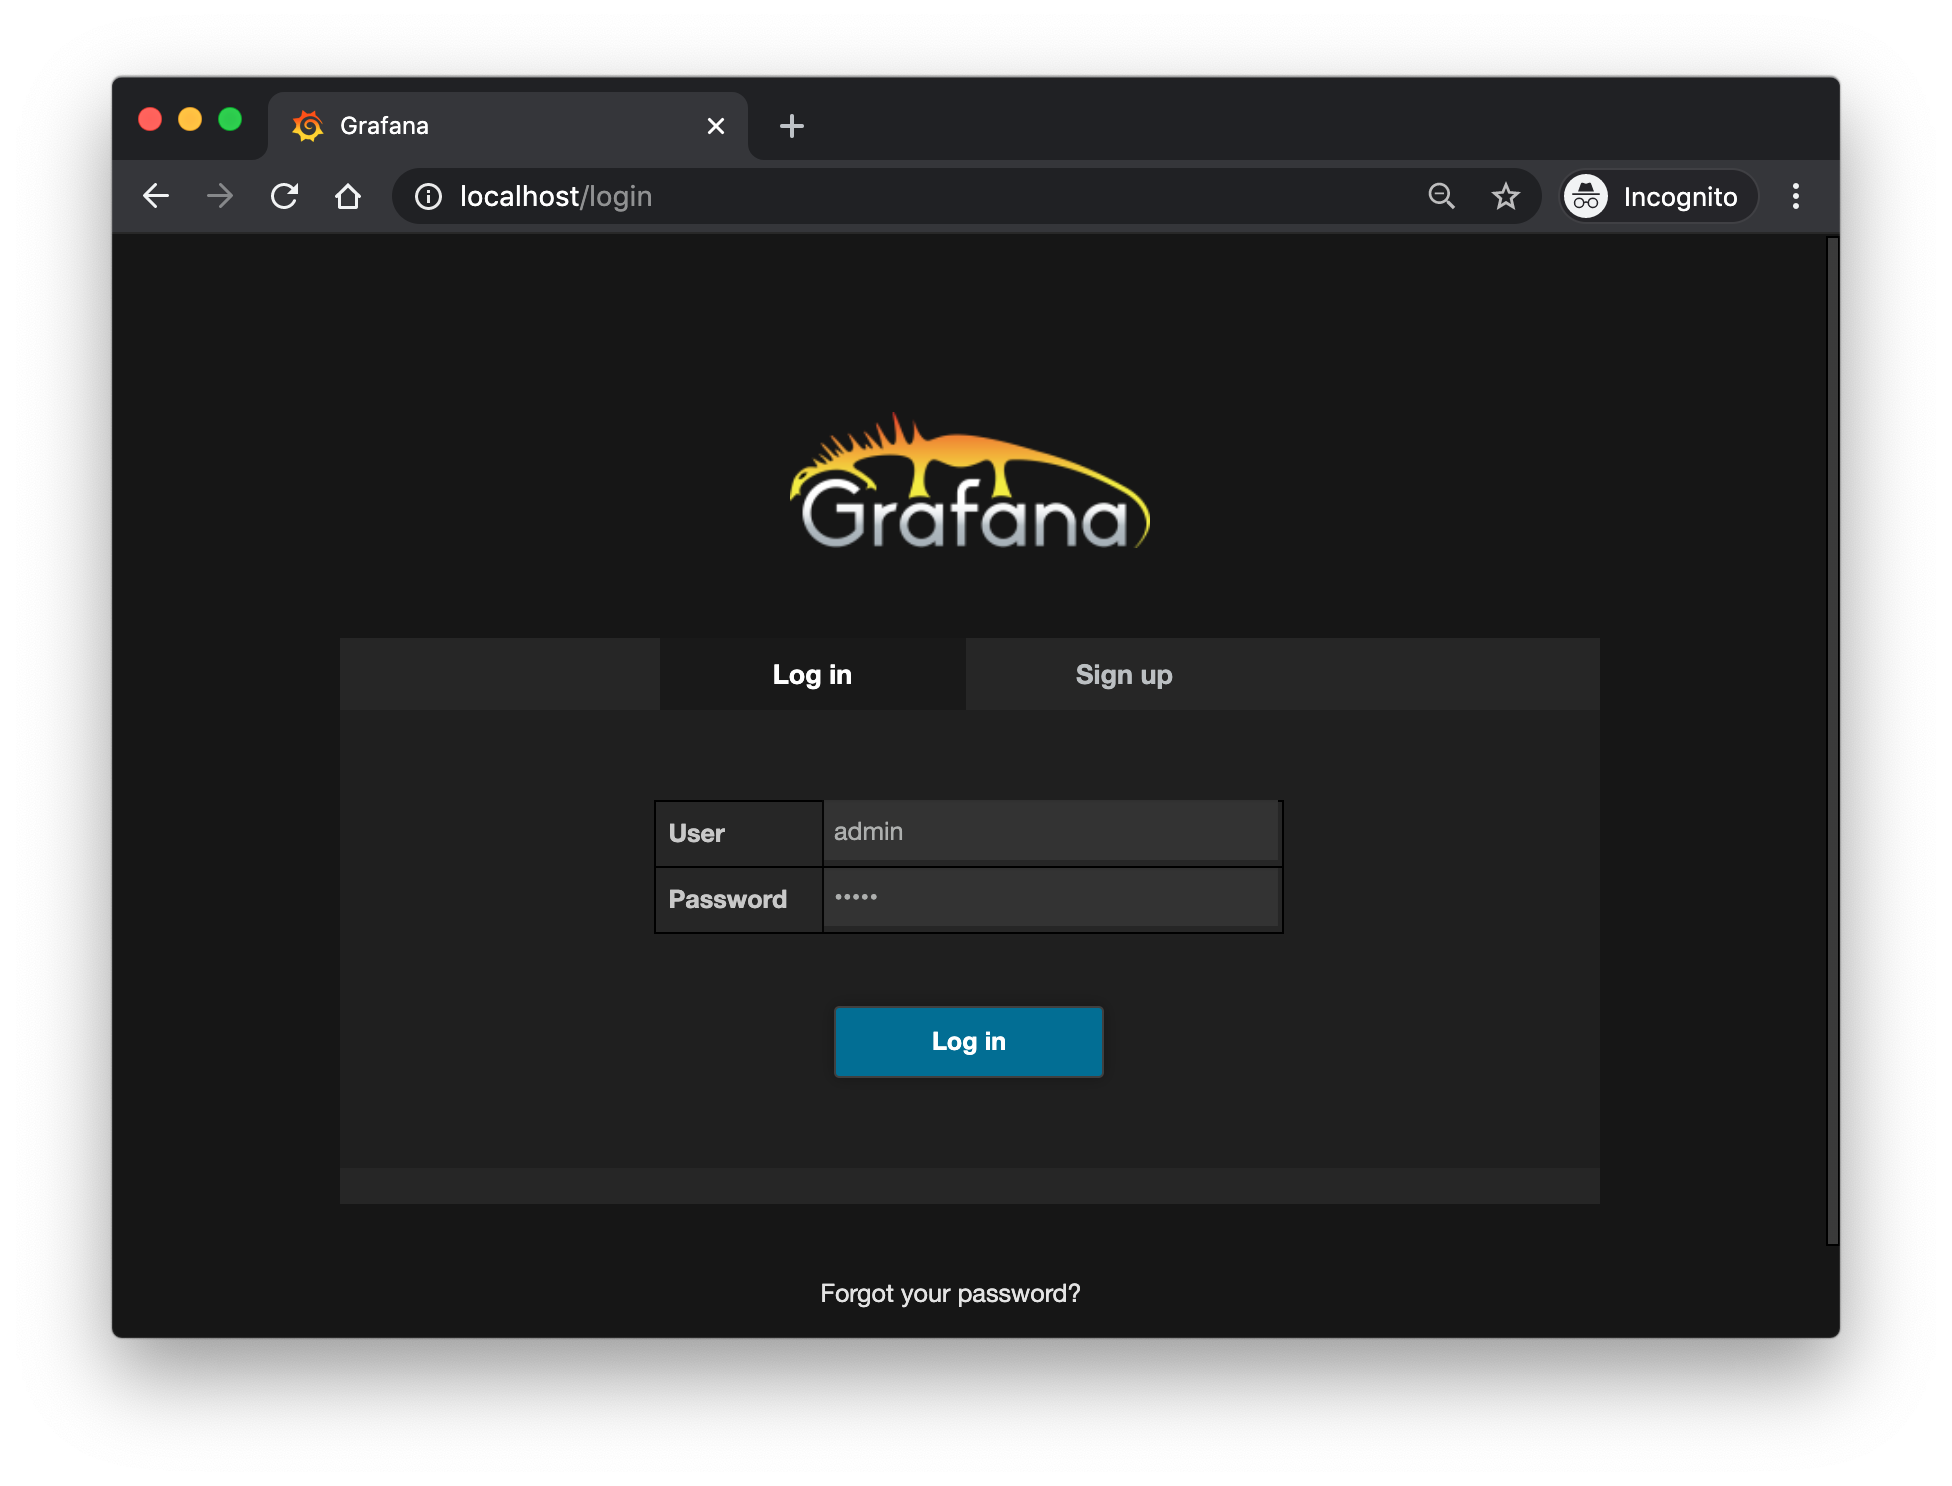
Task: Click the red close window button
Action: [x=150, y=120]
